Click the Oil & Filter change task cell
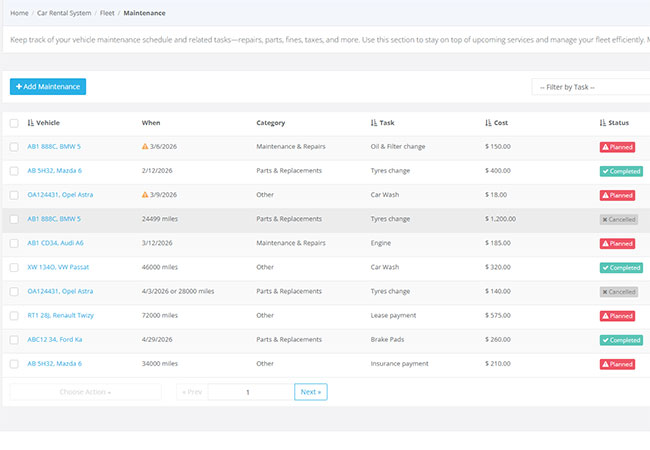This screenshot has height=450, width=650. pyautogui.click(x=398, y=146)
